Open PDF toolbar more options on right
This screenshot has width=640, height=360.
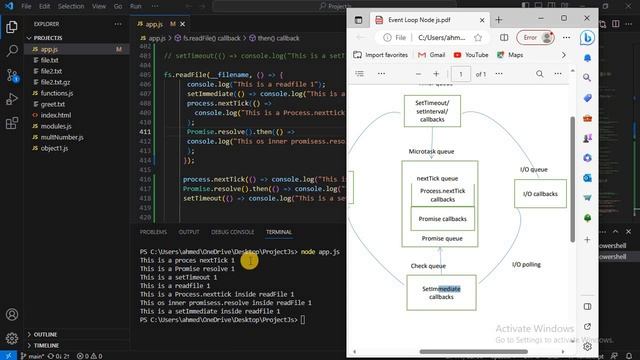558,74
